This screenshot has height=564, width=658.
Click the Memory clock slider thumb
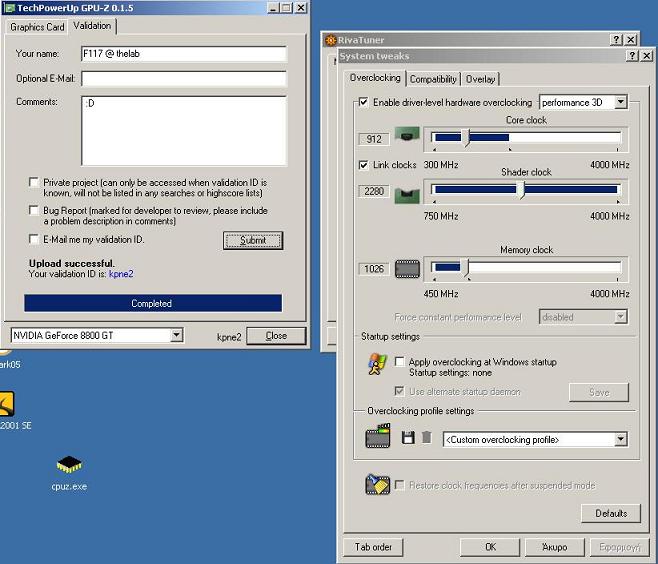[465, 268]
